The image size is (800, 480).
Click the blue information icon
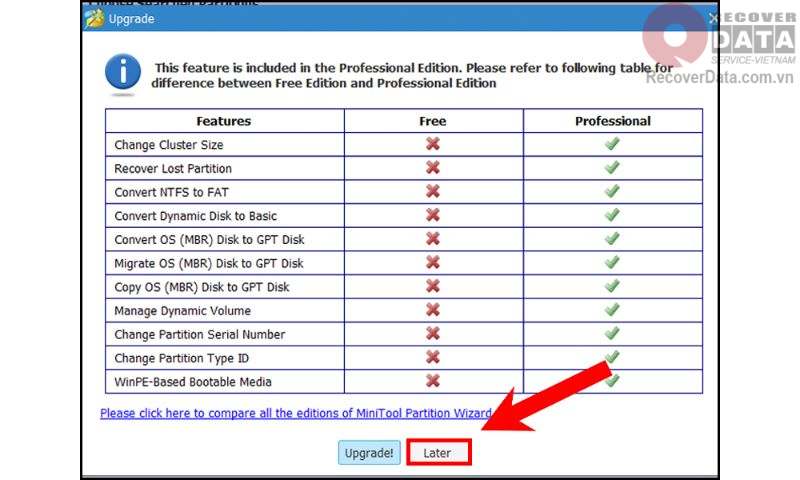coord(123,73)
